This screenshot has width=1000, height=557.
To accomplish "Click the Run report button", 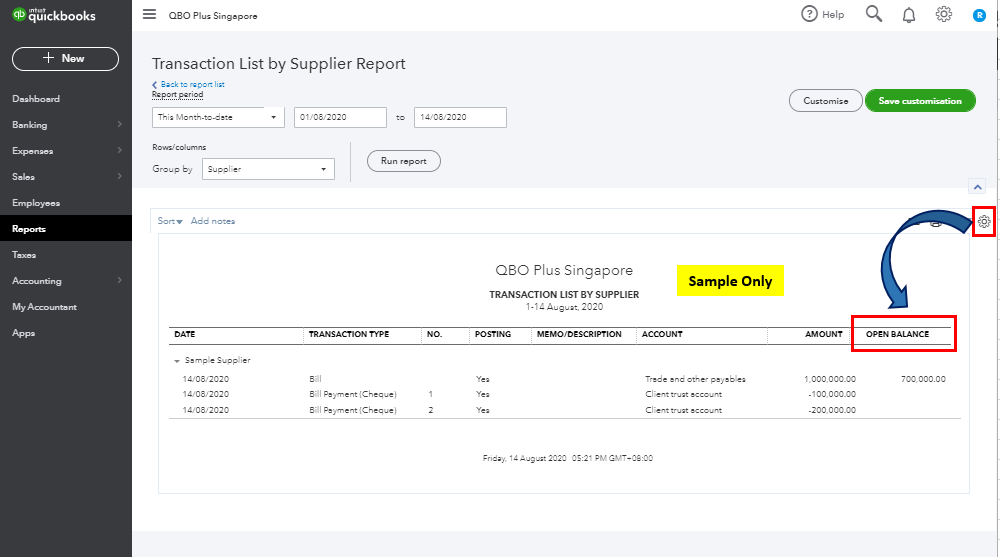I will click(404, 161).
